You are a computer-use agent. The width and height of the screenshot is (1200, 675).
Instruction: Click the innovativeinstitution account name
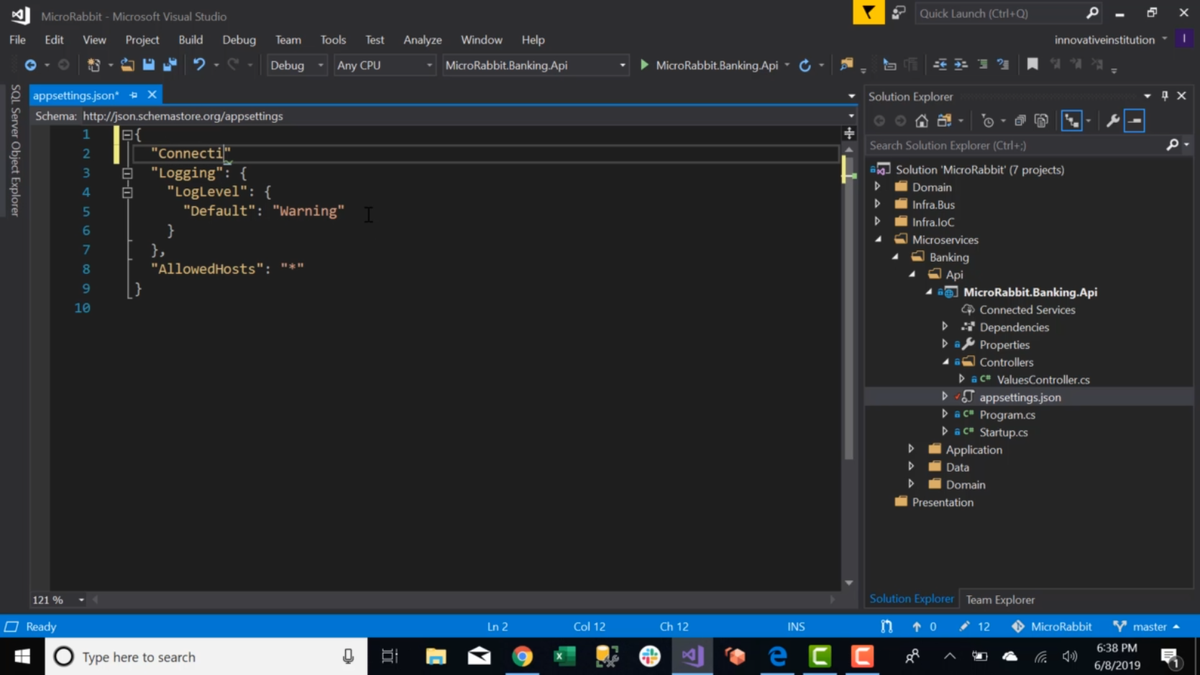coord(1103,40)
